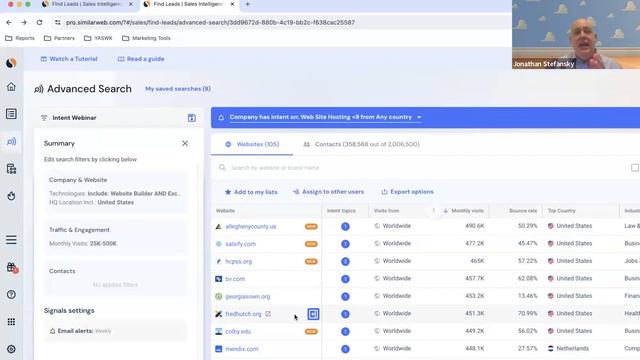Click the Intent topics column header

(x=341, y=211)
